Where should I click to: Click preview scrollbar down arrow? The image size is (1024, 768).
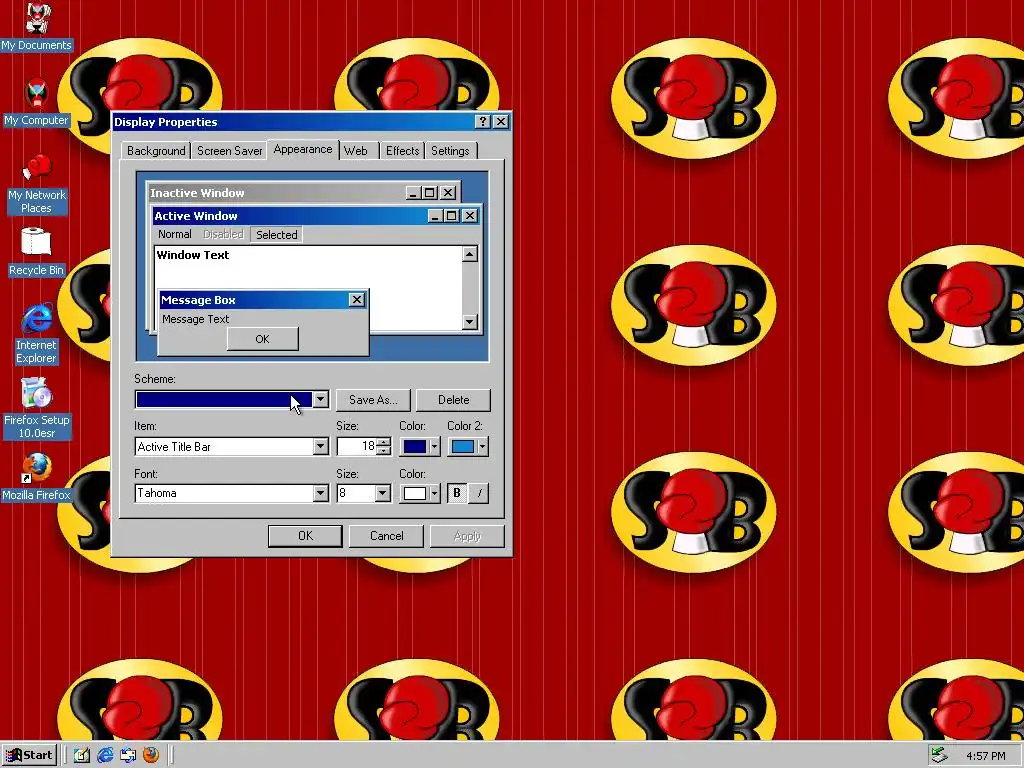click(470, 321)
